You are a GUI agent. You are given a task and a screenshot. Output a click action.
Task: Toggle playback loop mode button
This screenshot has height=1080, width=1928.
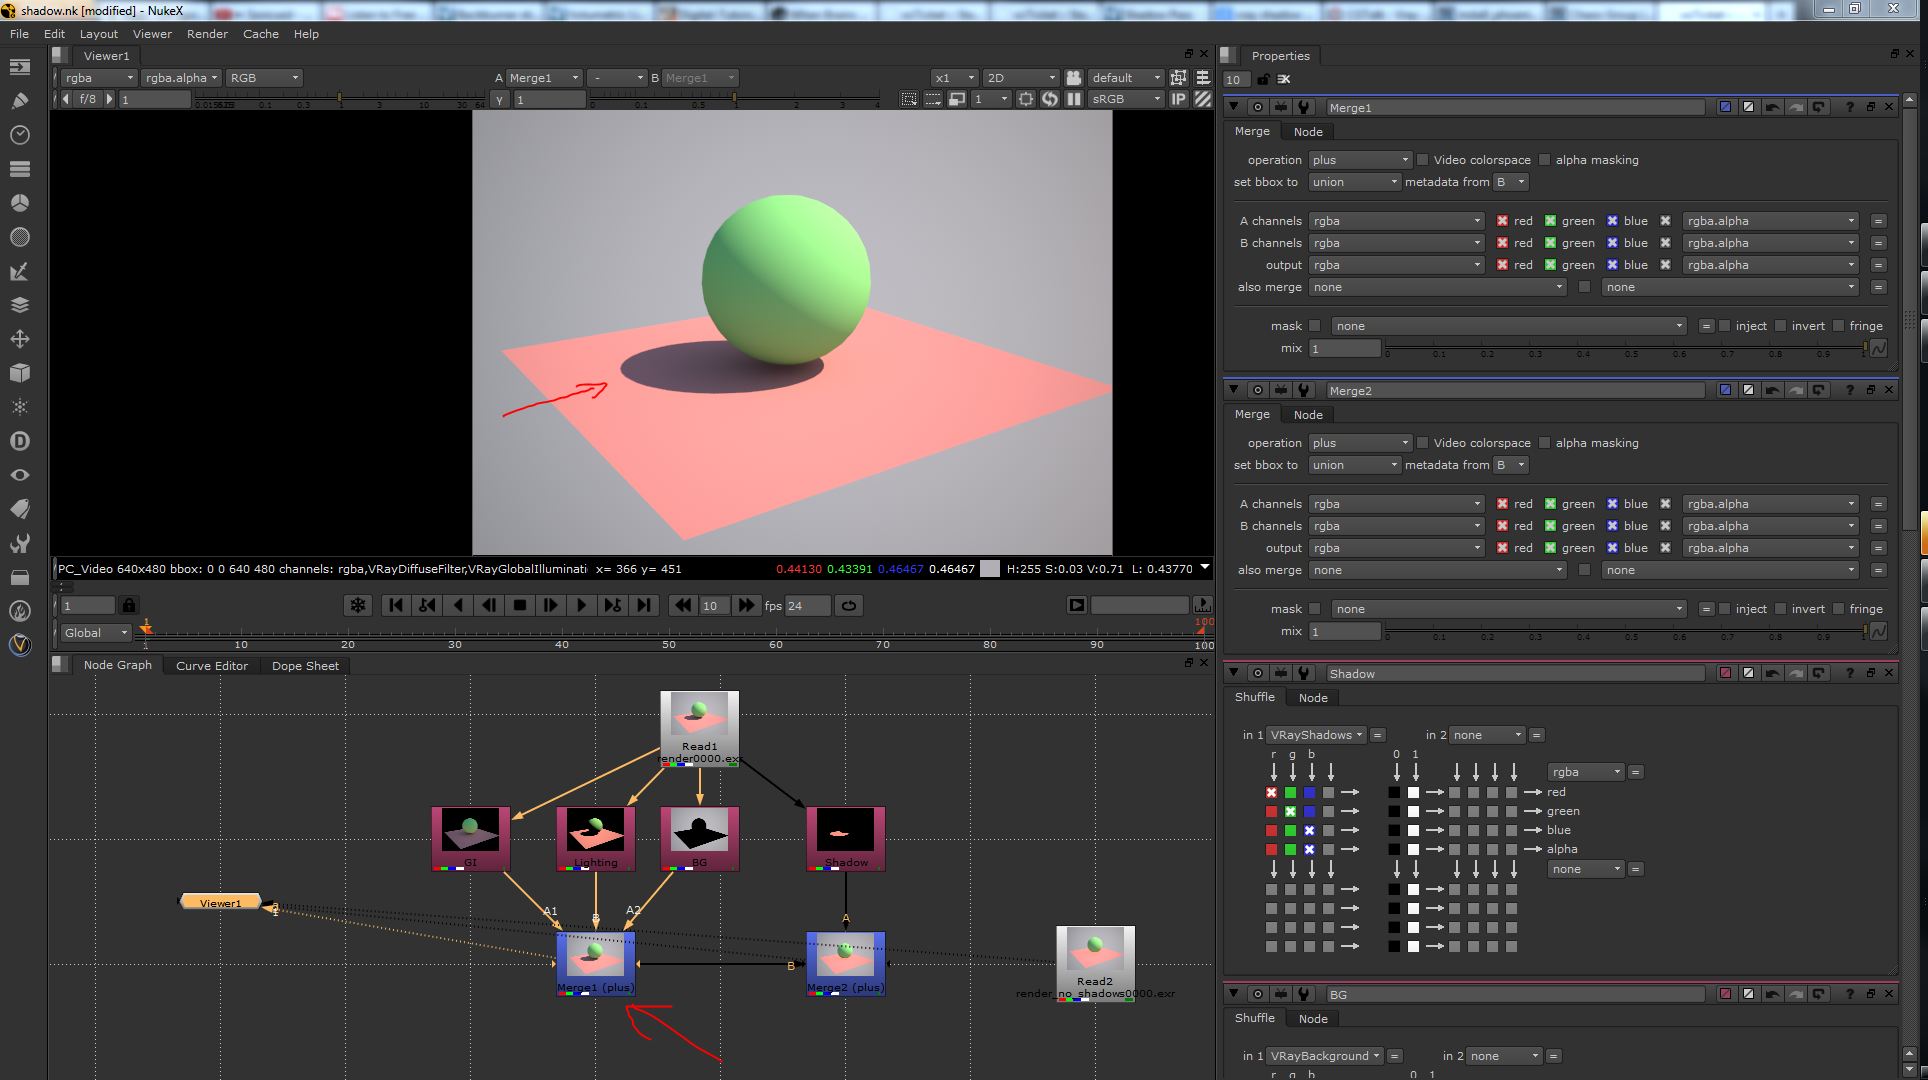848,605
